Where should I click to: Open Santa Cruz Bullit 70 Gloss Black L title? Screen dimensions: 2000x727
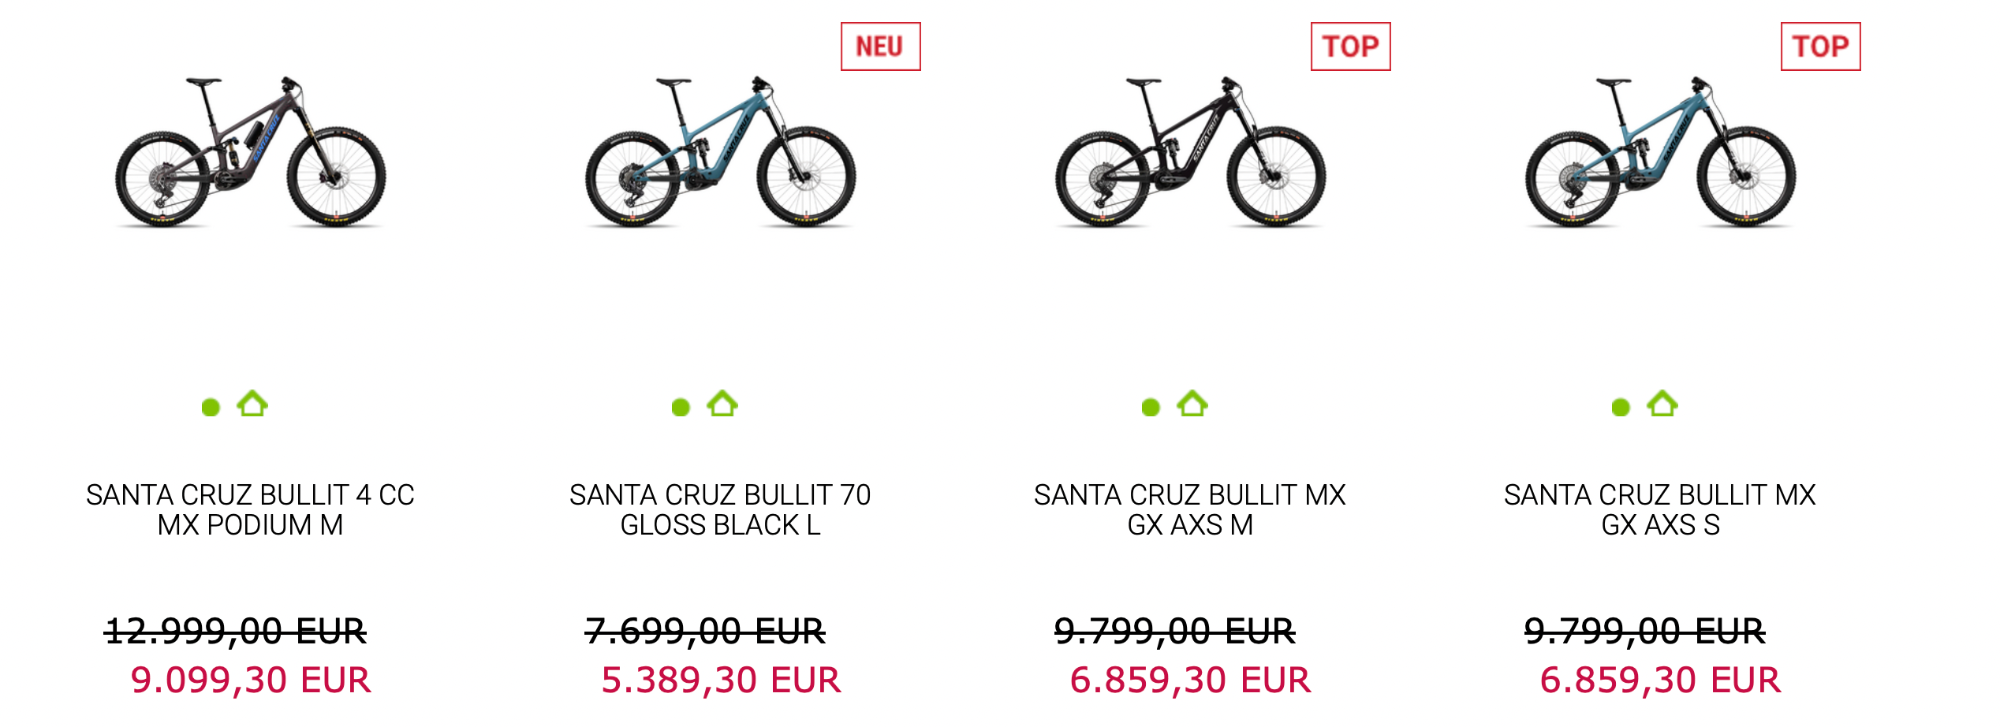[x=720, y=510]
